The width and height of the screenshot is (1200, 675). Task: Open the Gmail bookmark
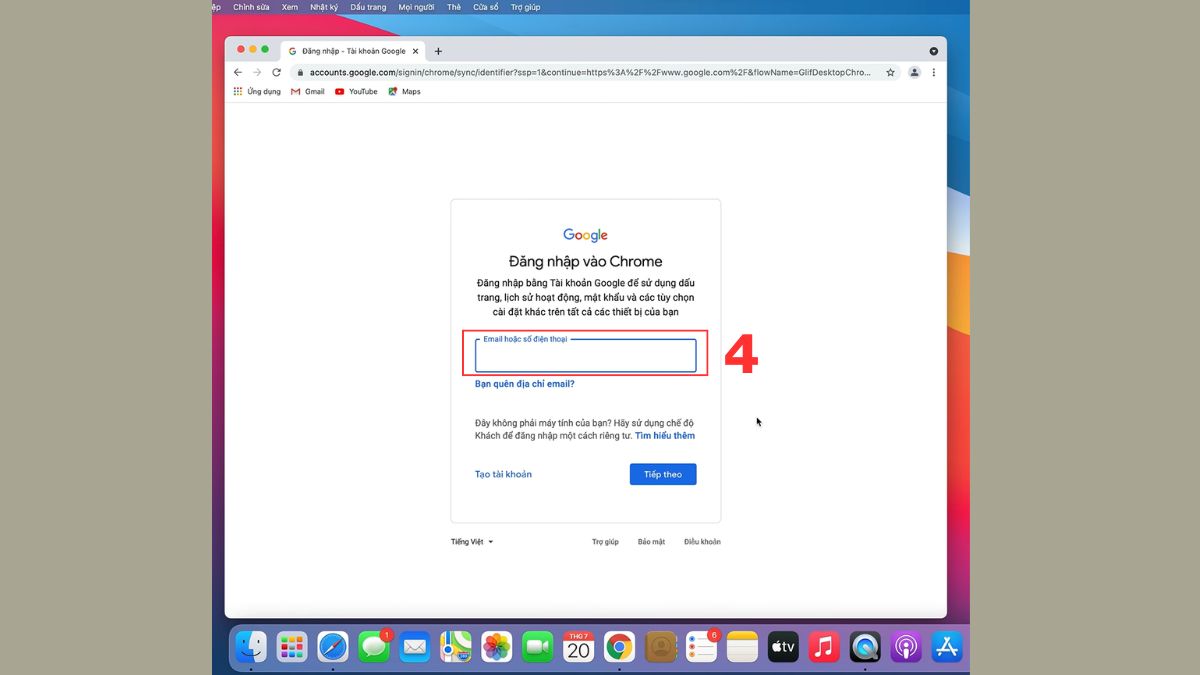[x=308, y=91]
